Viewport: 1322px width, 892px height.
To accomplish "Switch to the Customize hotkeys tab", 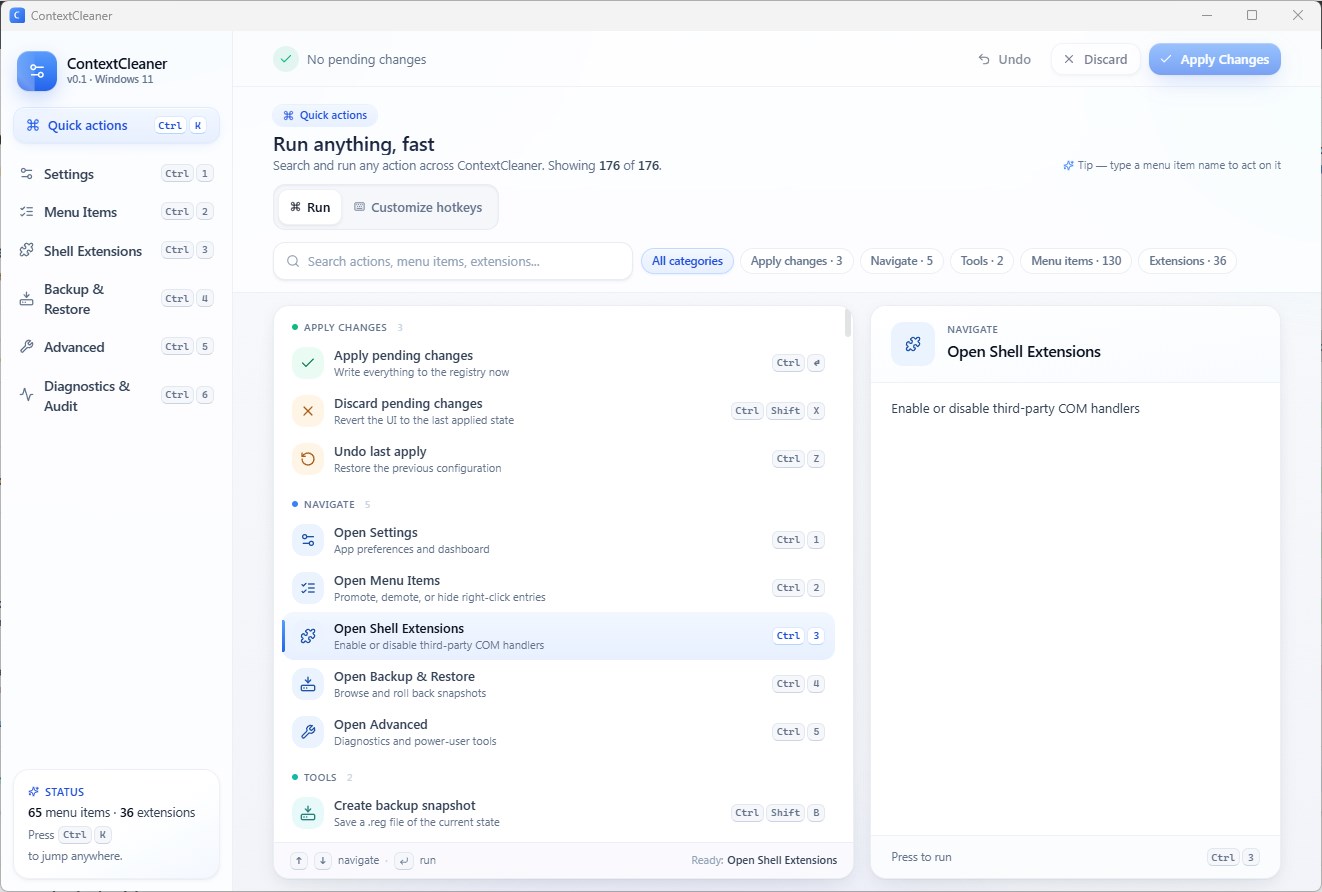I will point(418,207).
